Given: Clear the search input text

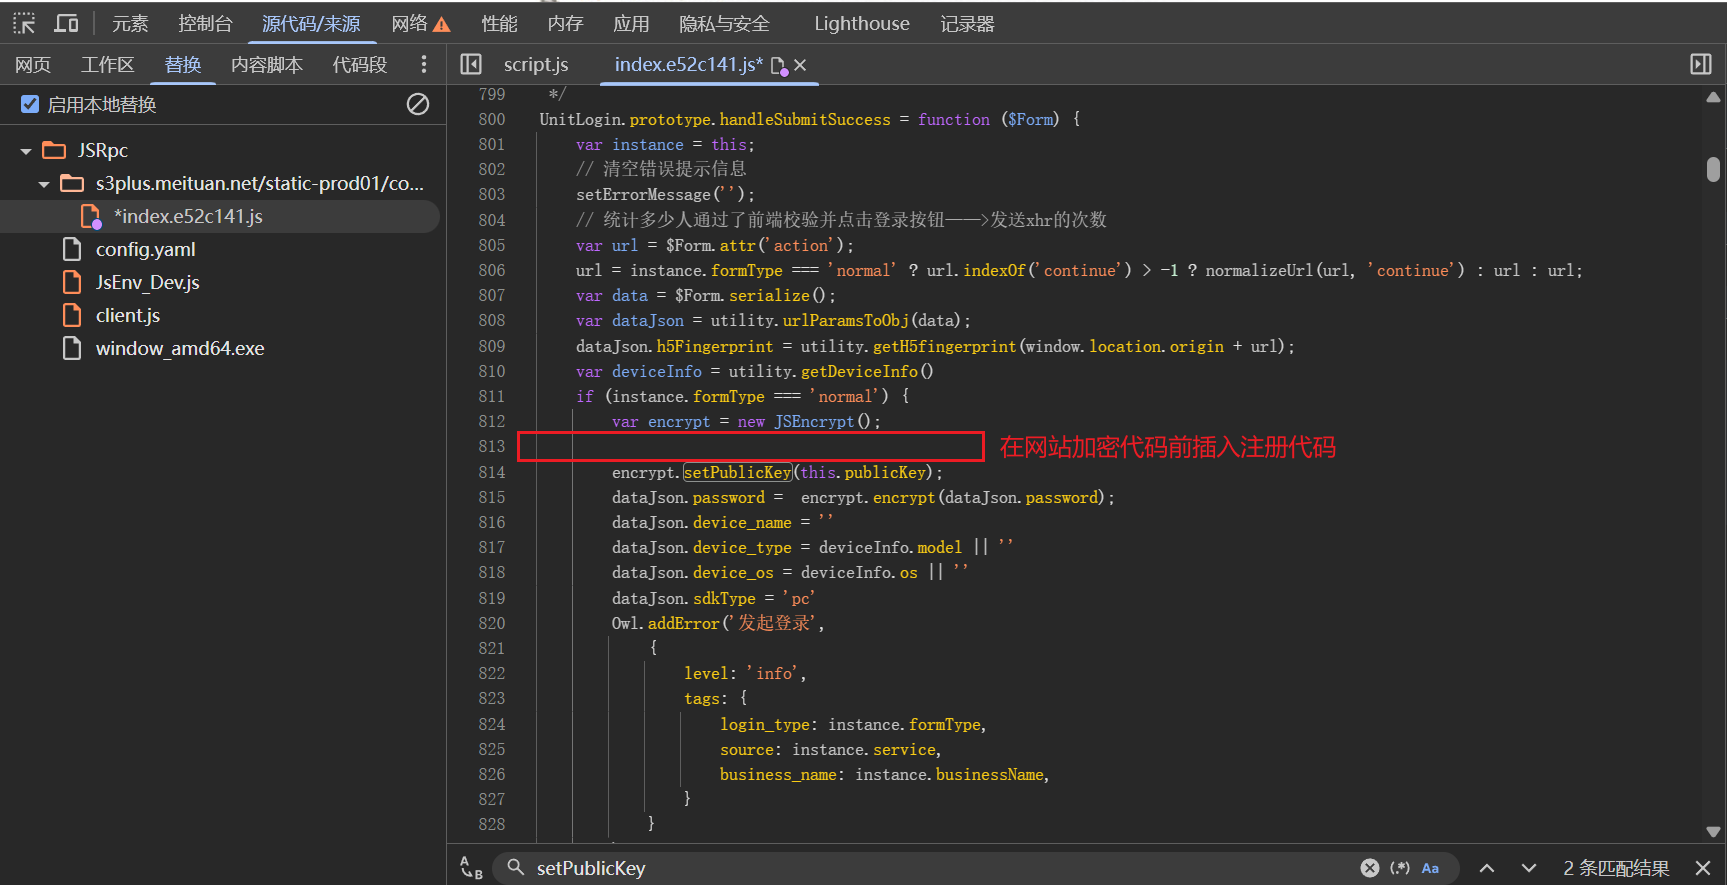Looking at the screenshot, I should [x=1370, y=868].
